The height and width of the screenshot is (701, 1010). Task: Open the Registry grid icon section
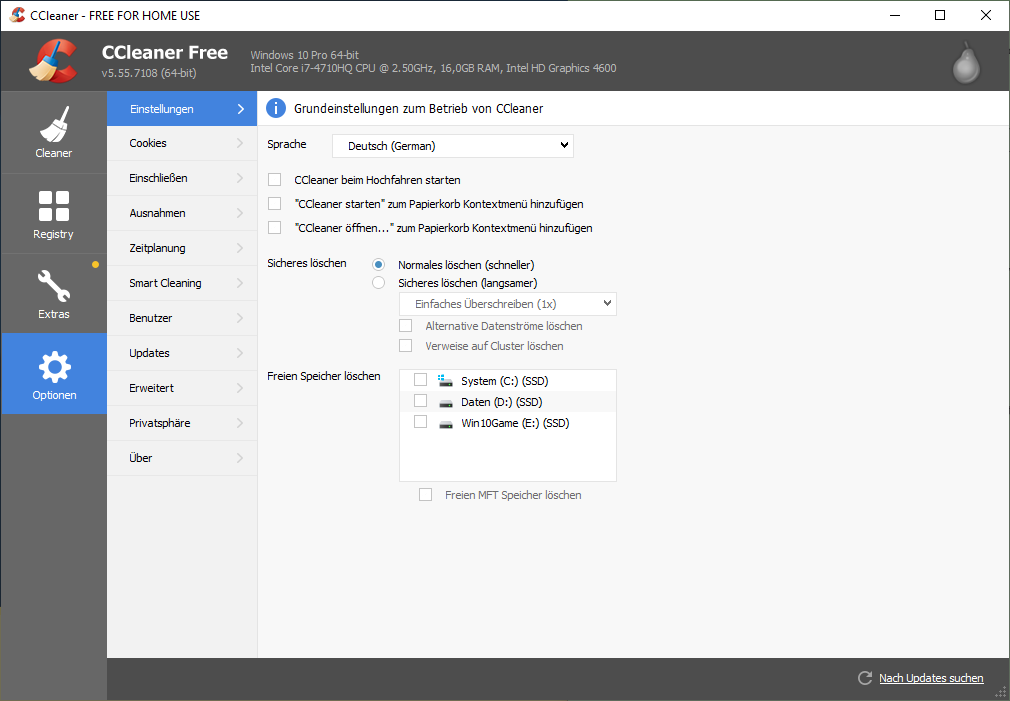click(x=54, y=214)
